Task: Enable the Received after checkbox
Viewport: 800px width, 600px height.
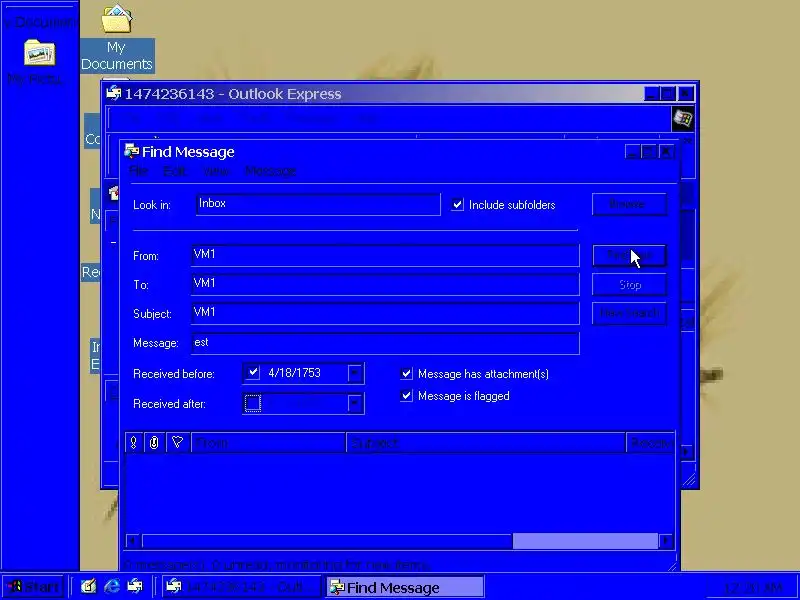Action: (253, 403)
